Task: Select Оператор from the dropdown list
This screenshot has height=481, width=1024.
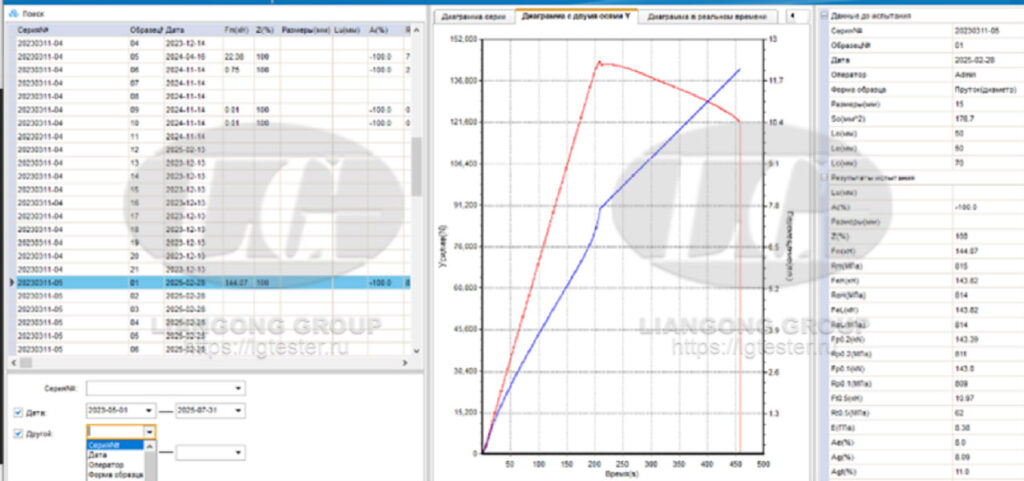Action: click(106, 465)
